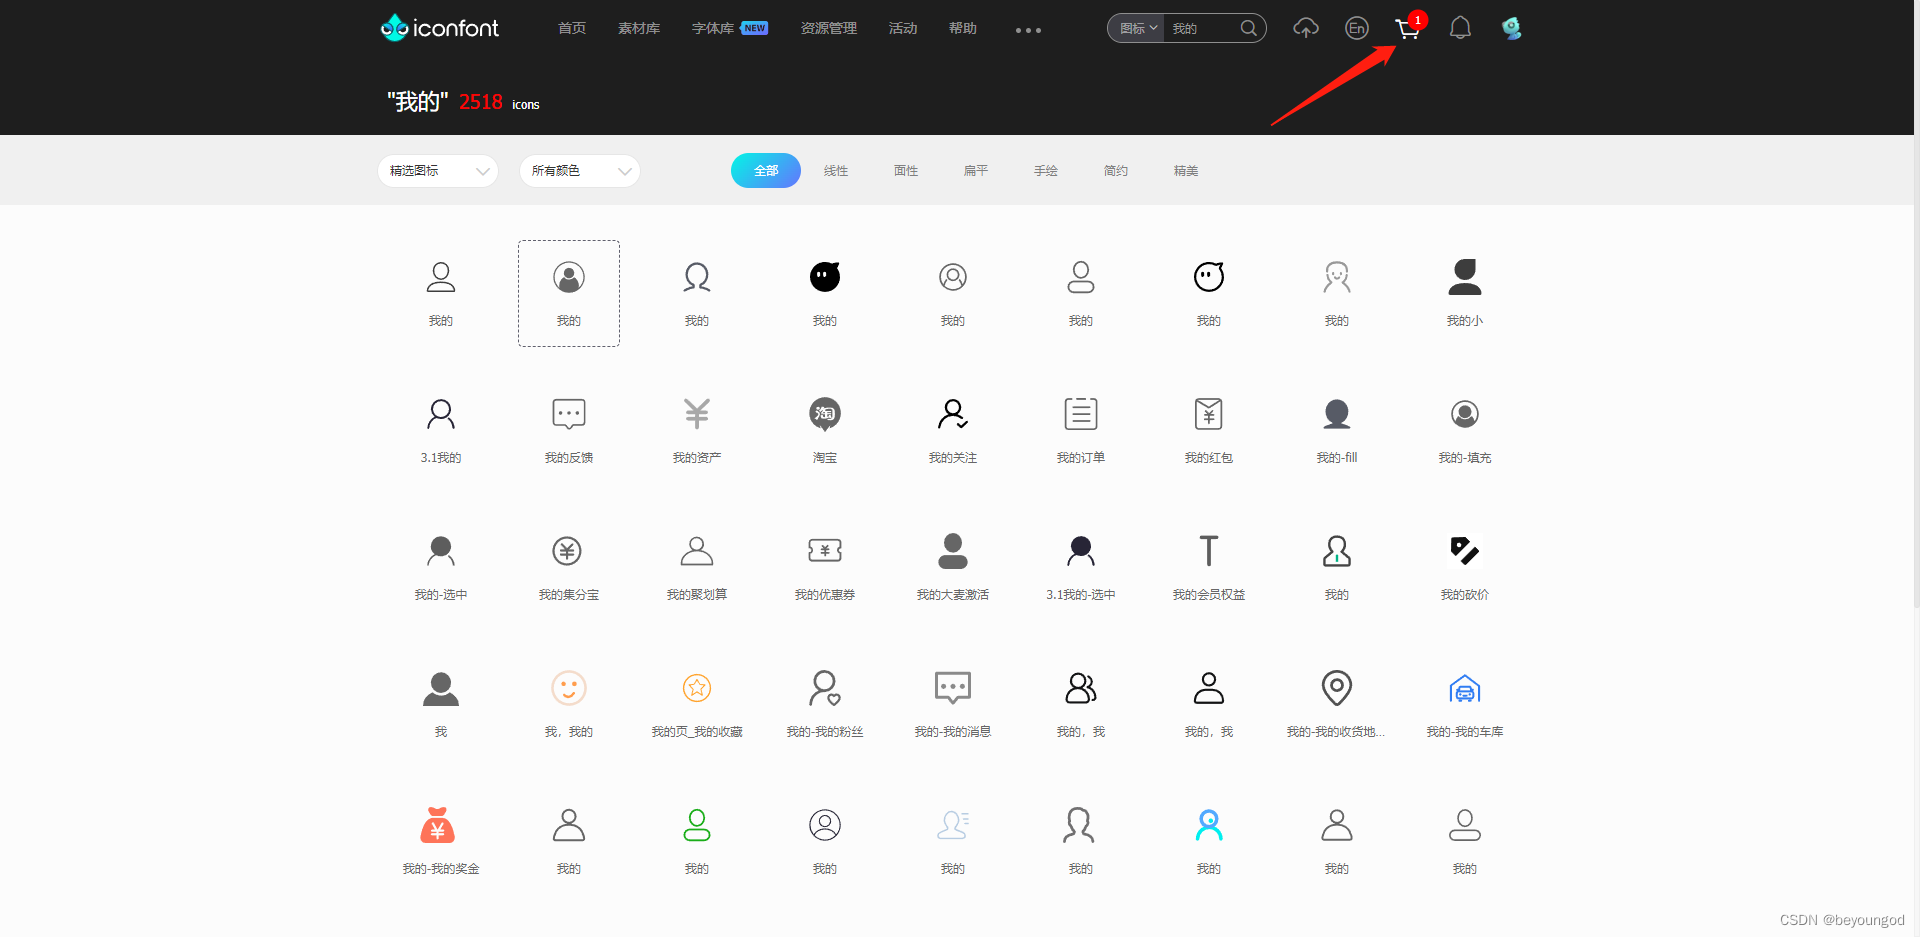This screenshot has height=937, width=1920.
Task: Select the 我的-fill icon
Action: 1337,414
